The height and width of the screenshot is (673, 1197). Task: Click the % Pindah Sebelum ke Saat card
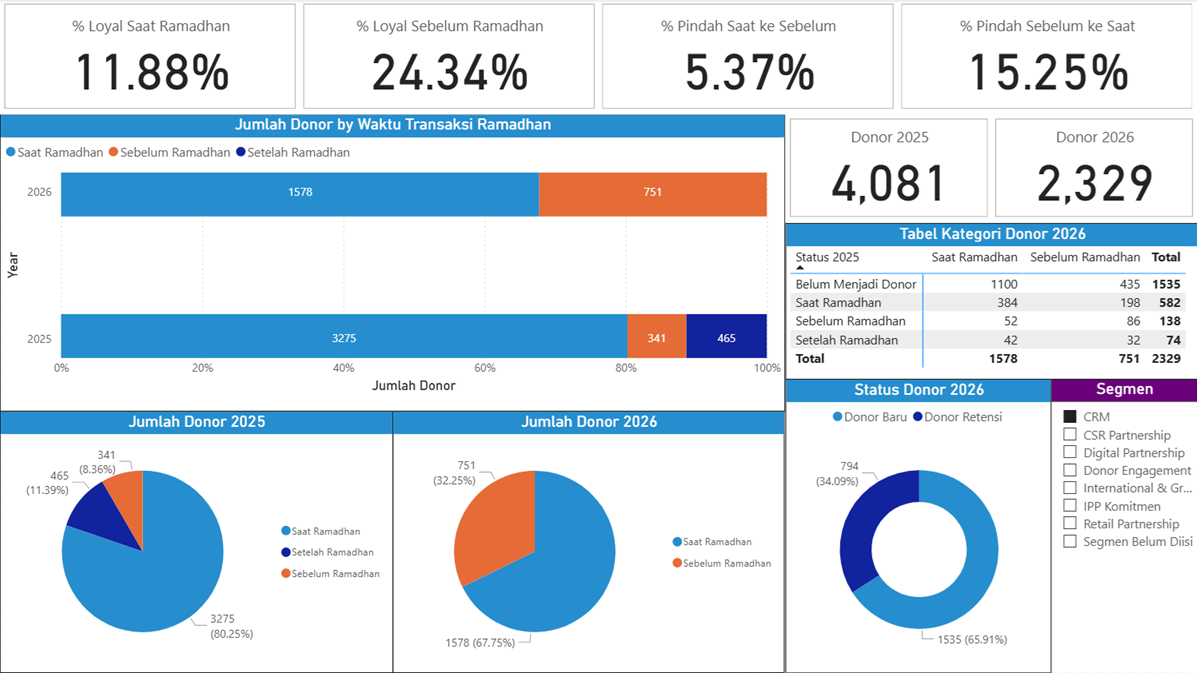[x=1047, y=56]
